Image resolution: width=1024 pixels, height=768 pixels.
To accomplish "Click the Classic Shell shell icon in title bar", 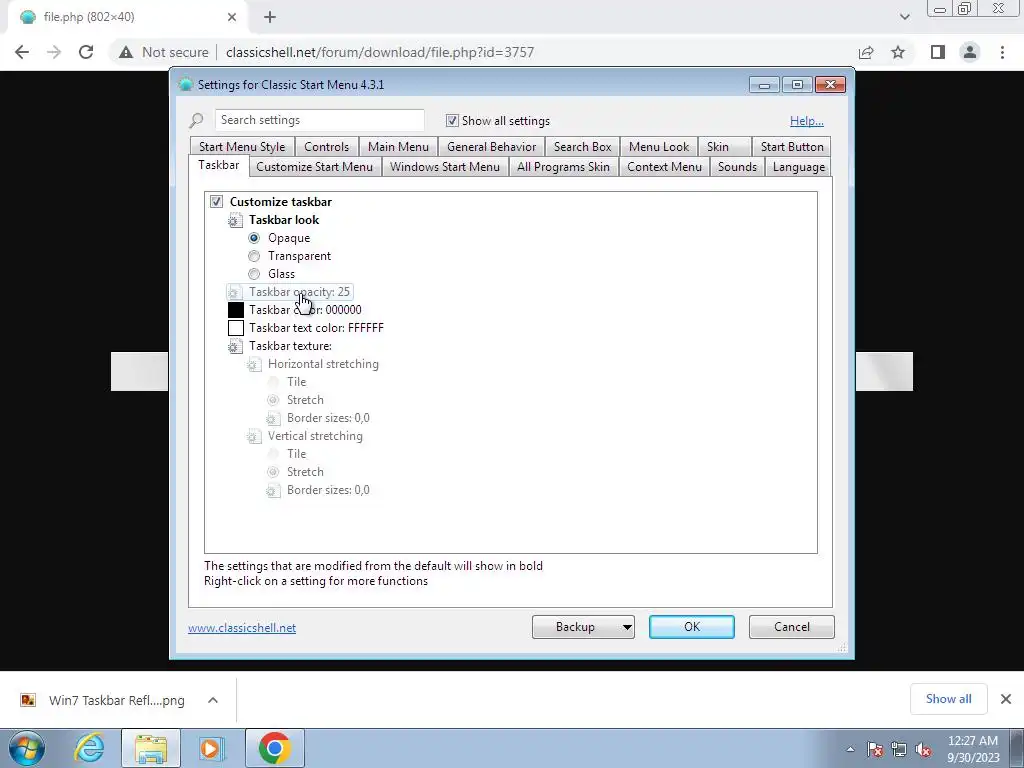I will tap(185, 84).
